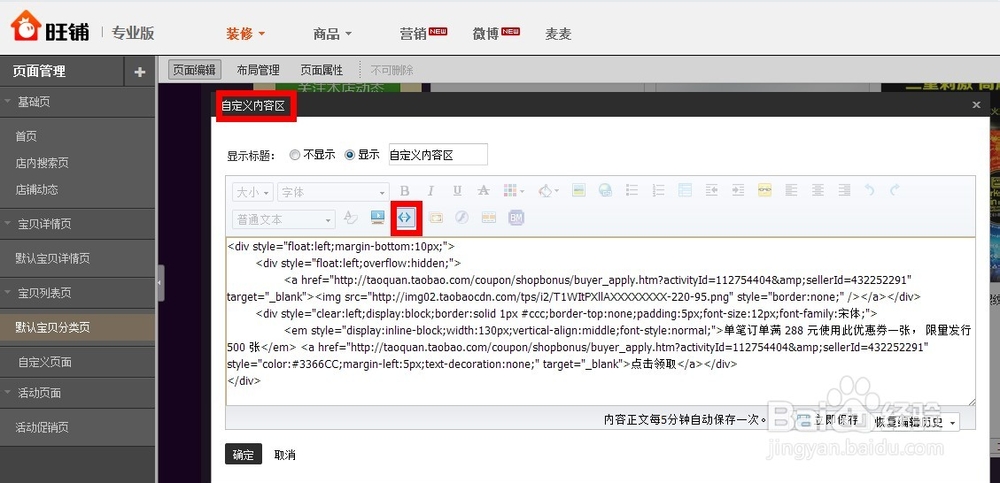Apply underline formatting in the editor
Screen dimensions: 1000x483
click(x=457, y=190)
